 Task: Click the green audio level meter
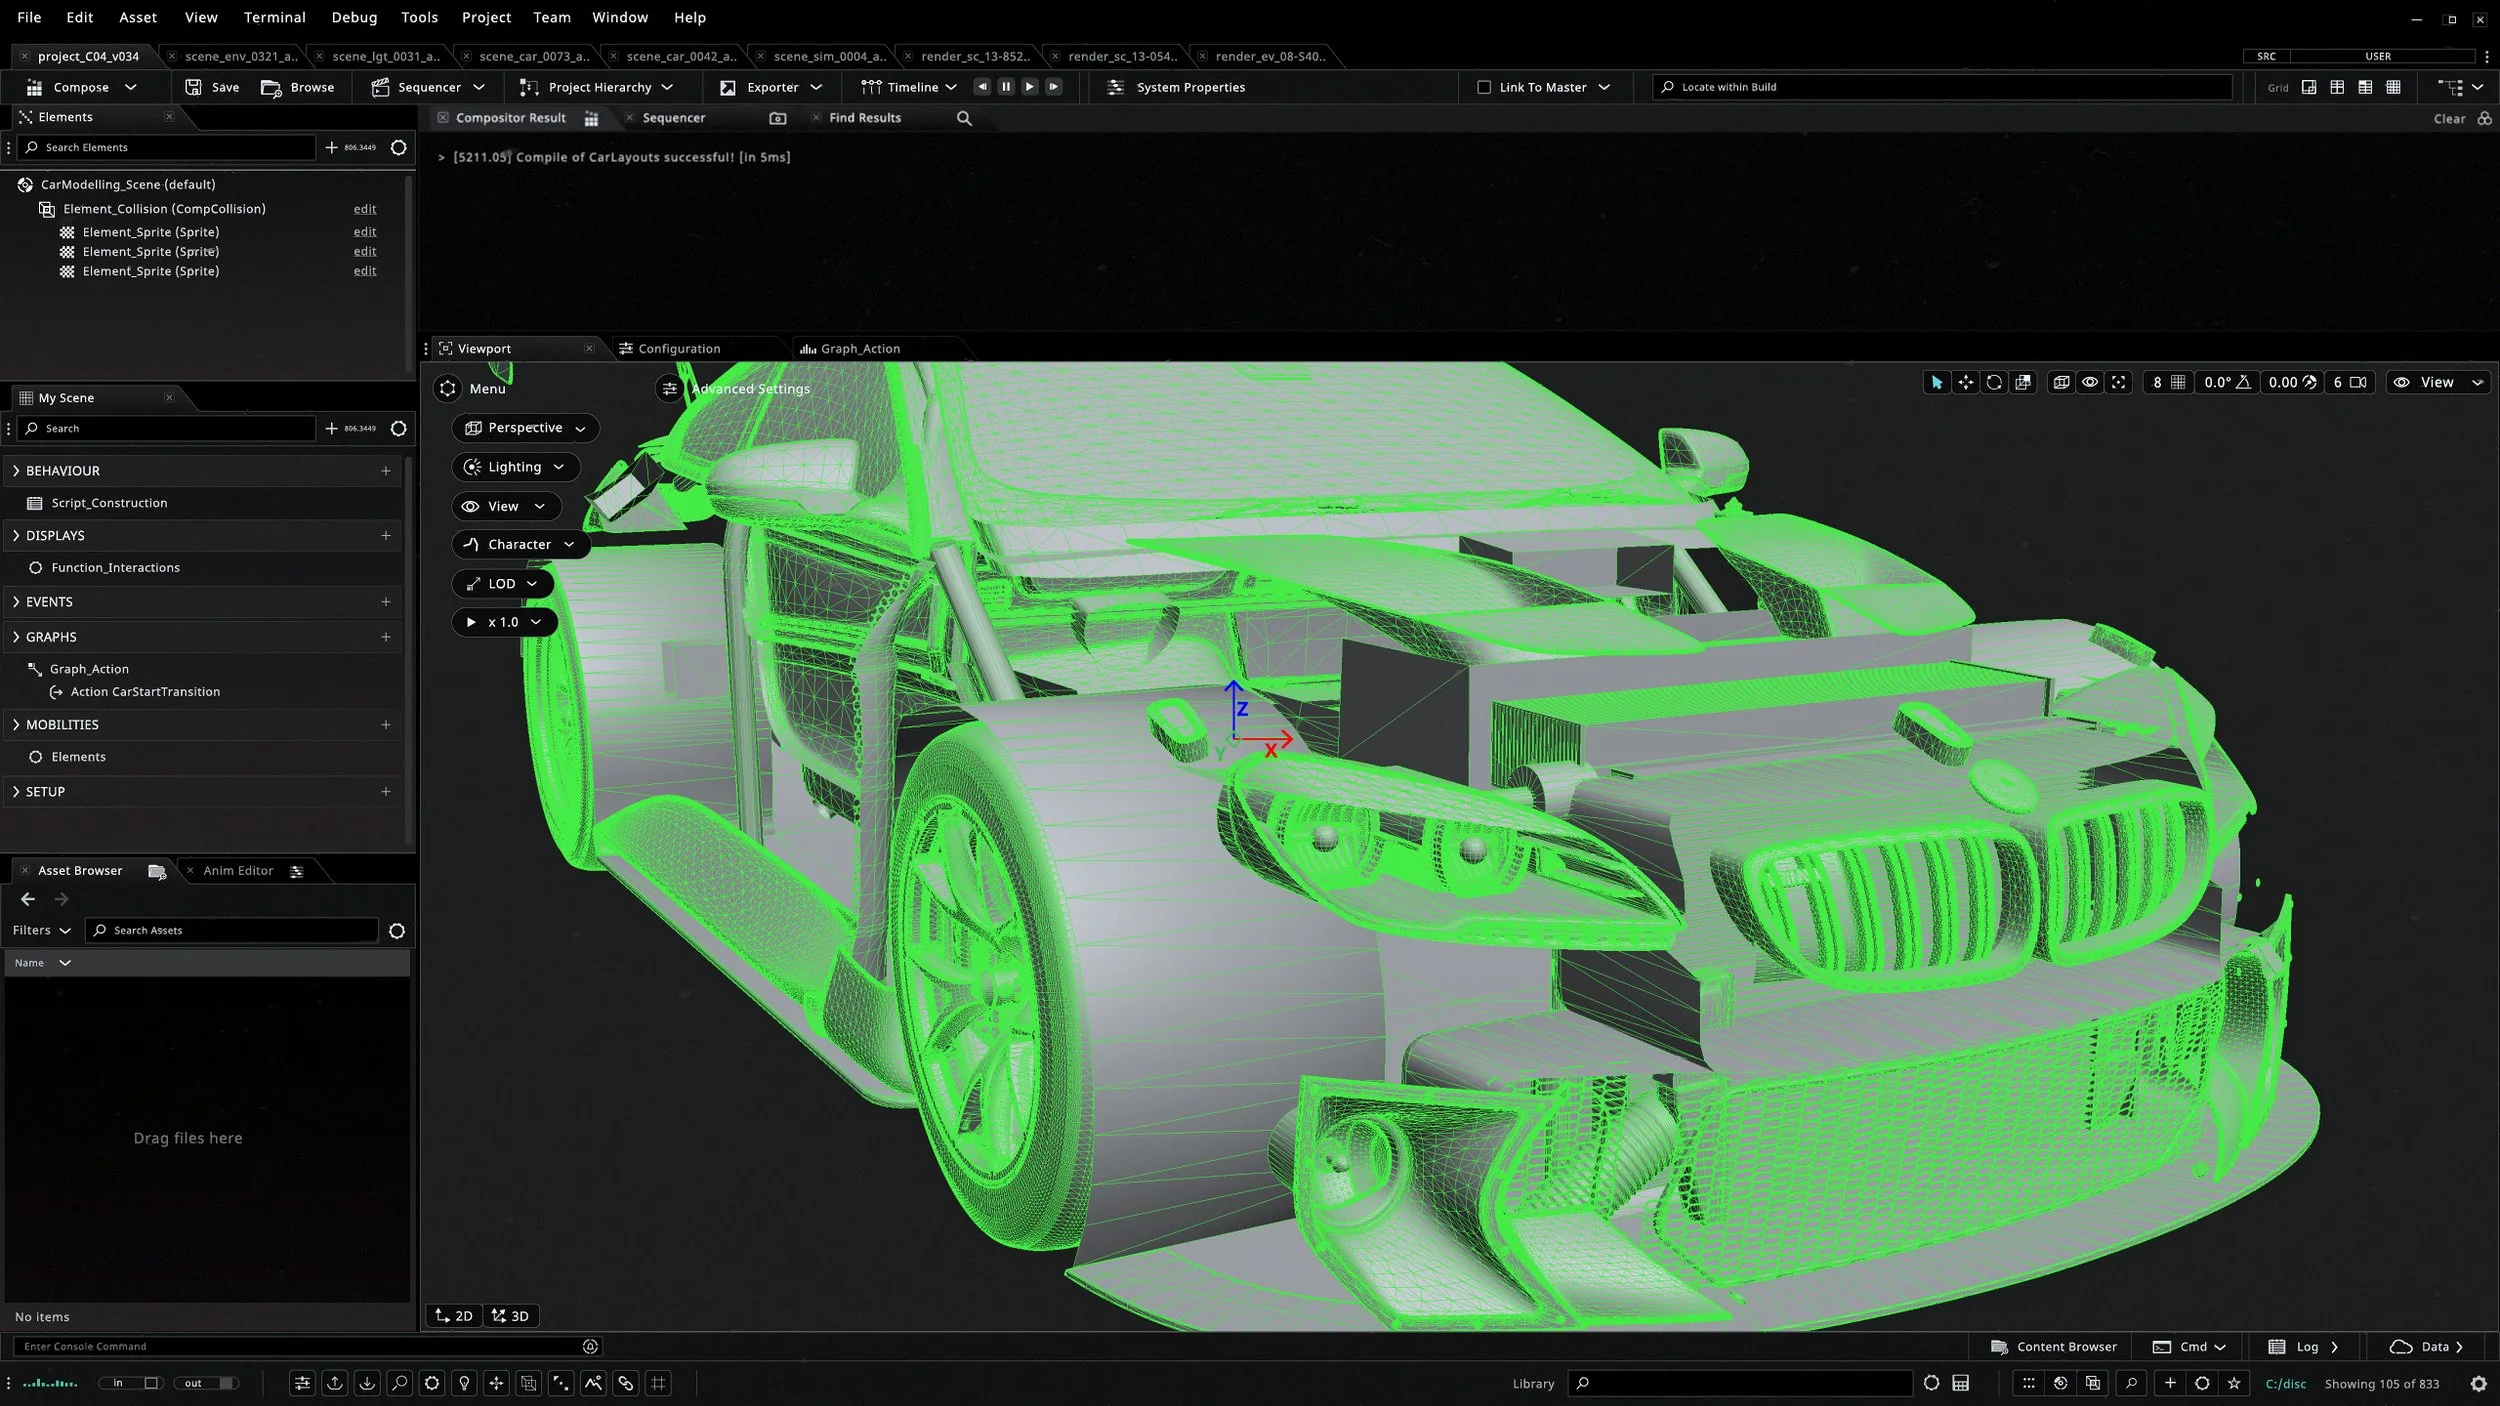(50, 1383)
